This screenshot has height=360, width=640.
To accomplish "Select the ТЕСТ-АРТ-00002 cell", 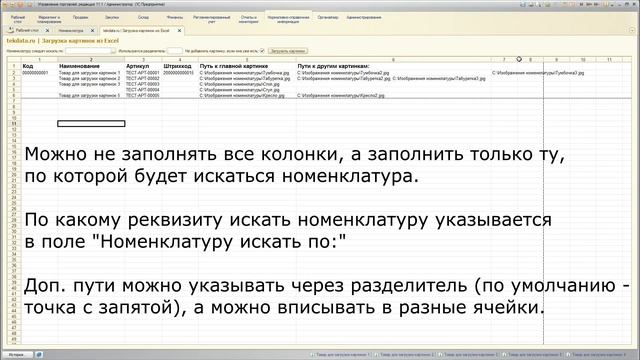I will 143,78.
